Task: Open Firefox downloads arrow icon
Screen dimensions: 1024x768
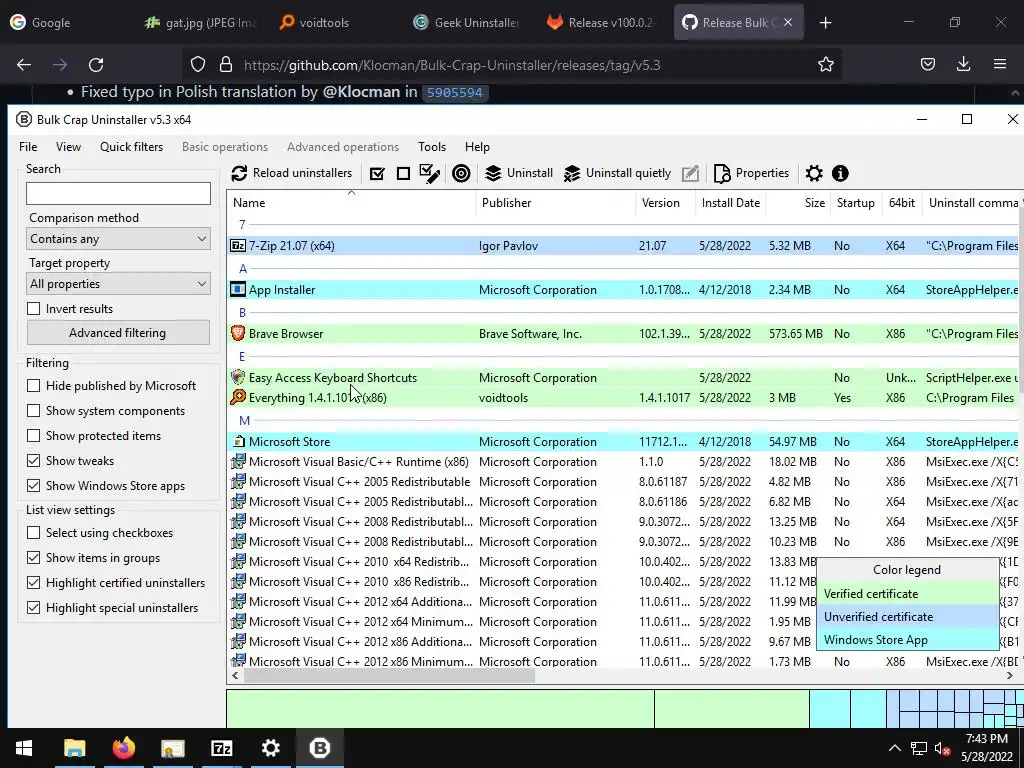Action: click(x=963, y=64)
